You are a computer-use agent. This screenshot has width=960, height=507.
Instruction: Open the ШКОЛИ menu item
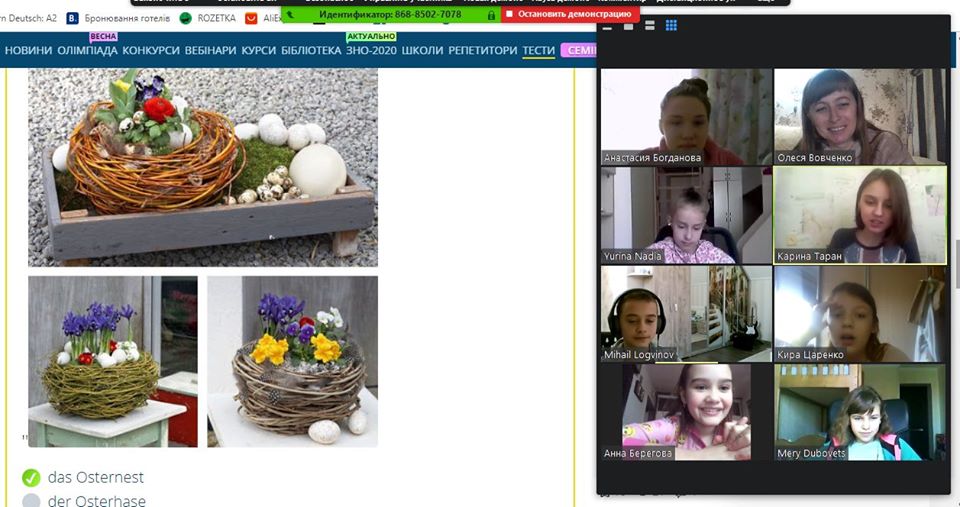coord(422,50)
